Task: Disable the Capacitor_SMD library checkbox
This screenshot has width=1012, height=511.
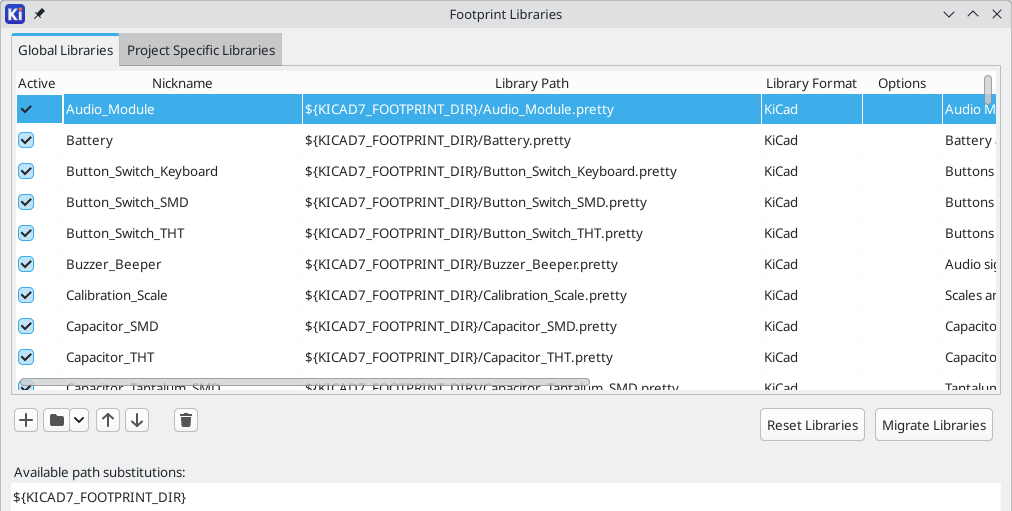Action: click(x=26, y=326)
